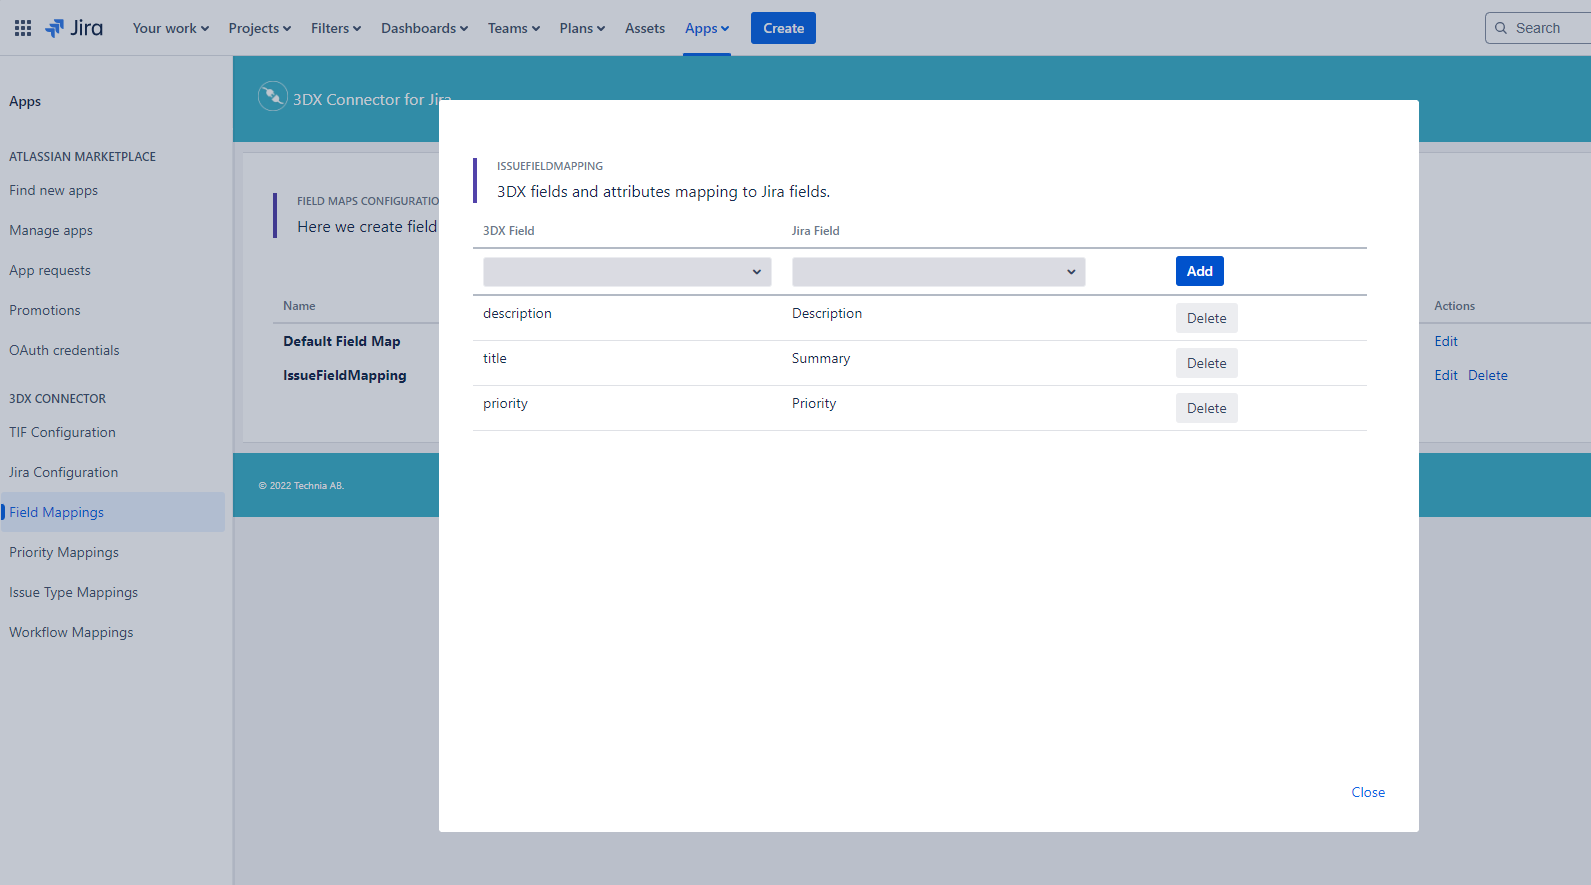This screenshot has height=885, width=1591.
Task: Click the Summary Jira field cell
Action: (821, 358)
